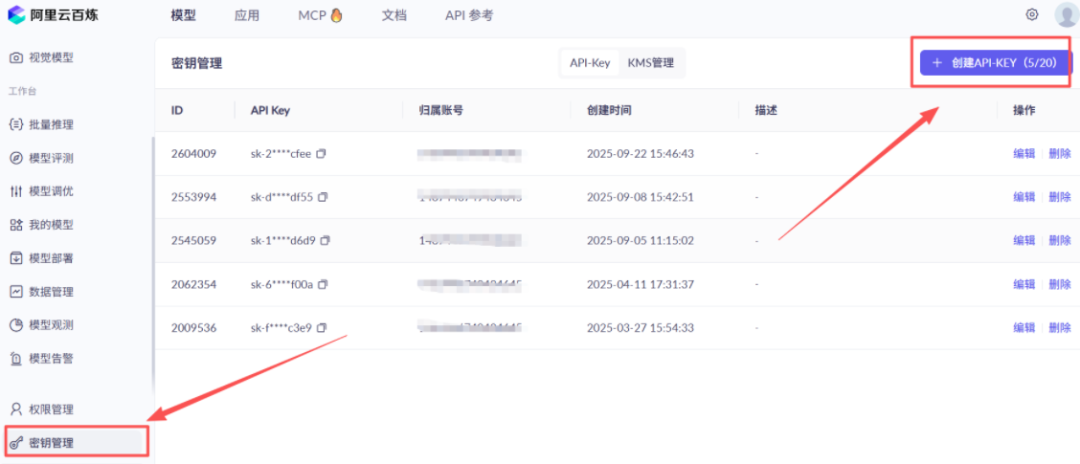The image size is (1080, 464).
Task: Click the date 2025-04-11 17:31:37
Action: 640,284
